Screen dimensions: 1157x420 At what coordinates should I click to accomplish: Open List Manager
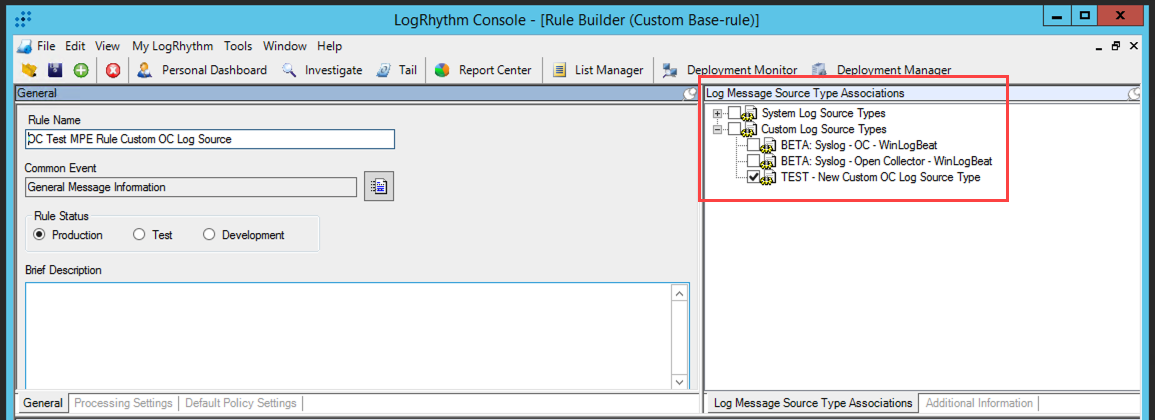[x=599, y=70]
